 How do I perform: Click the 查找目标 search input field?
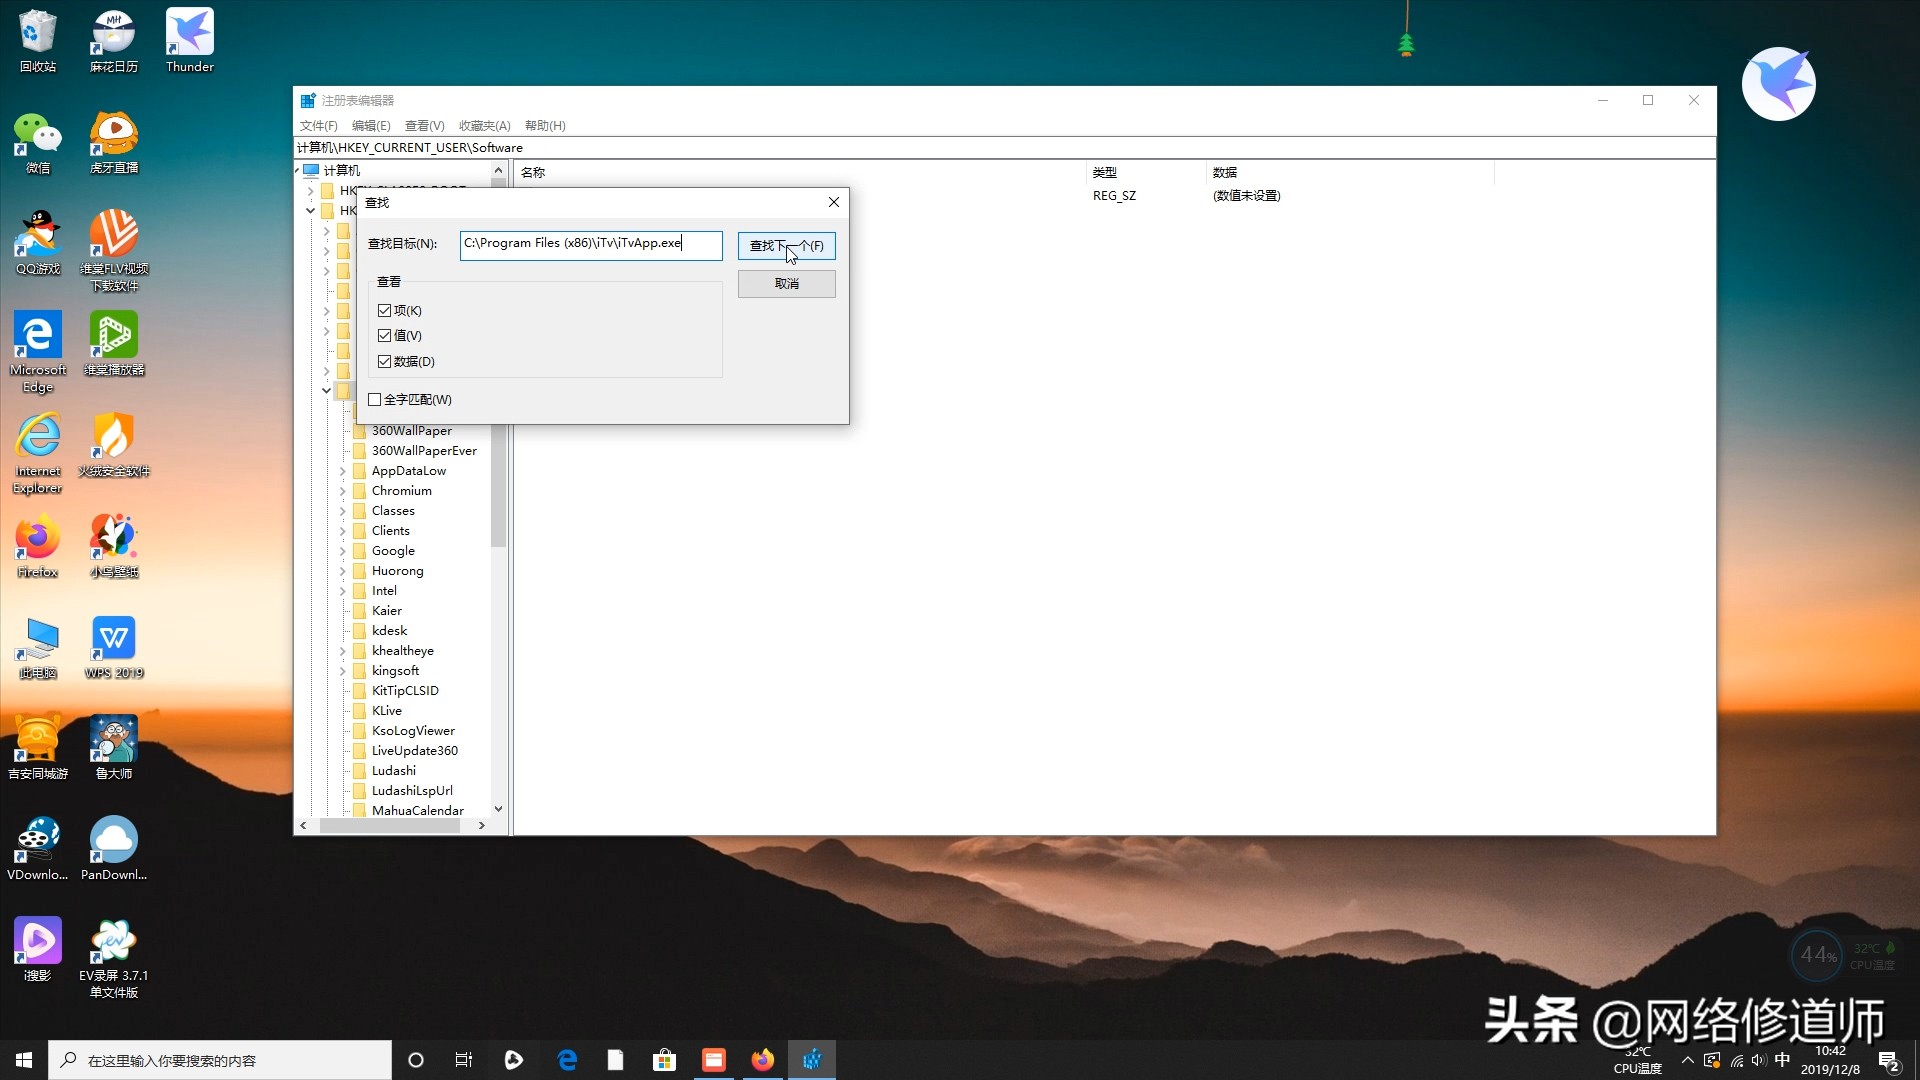[x=590, y=245]
